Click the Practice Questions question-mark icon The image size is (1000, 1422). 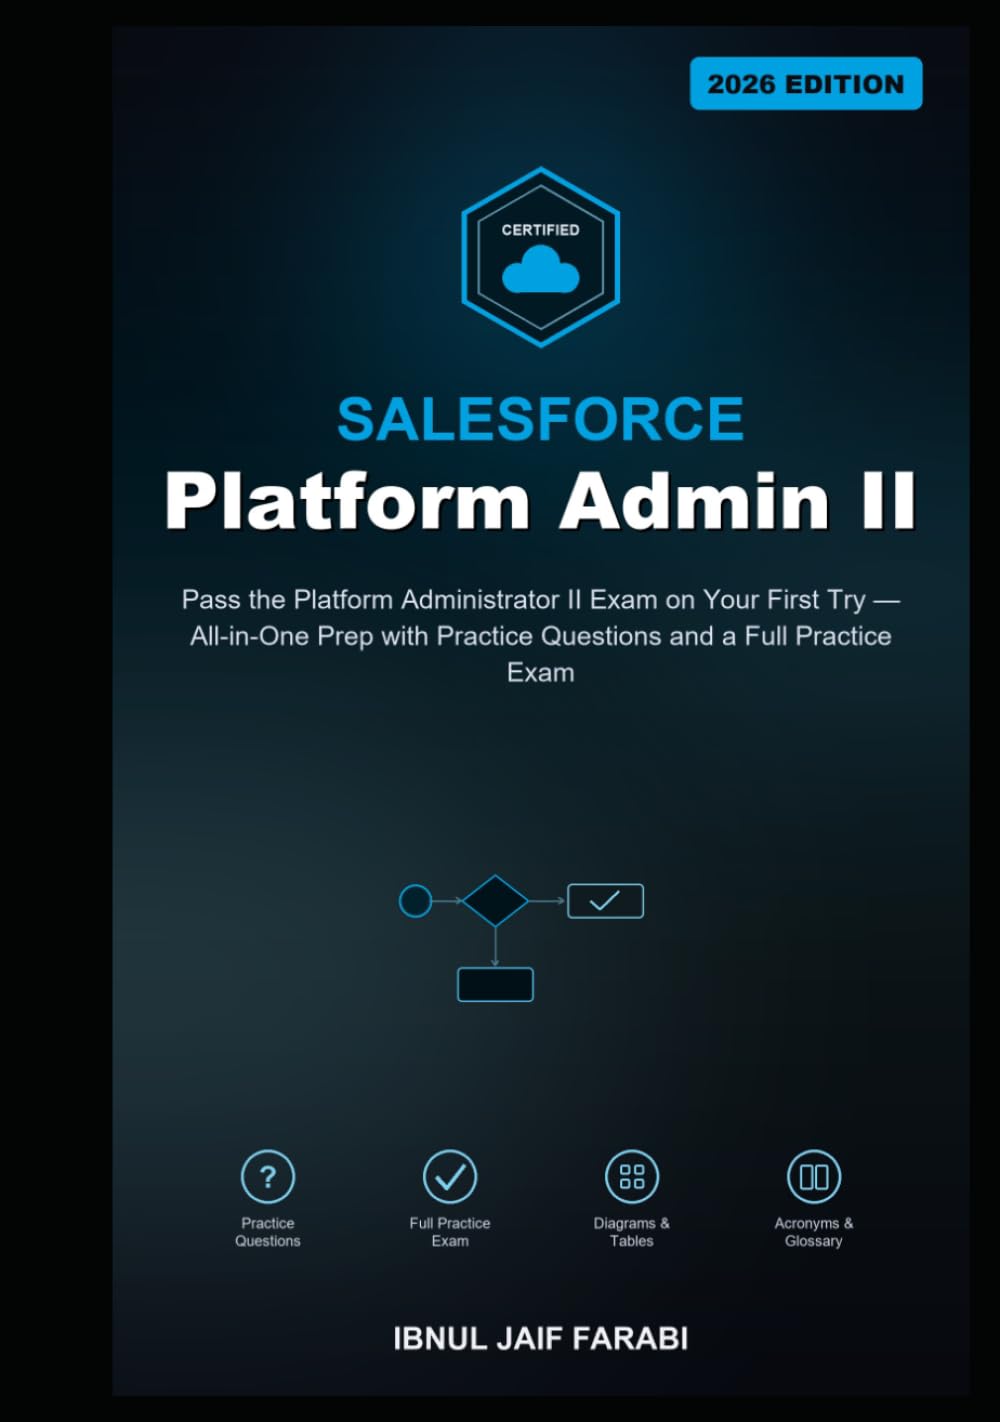[x=268, y=1177]
